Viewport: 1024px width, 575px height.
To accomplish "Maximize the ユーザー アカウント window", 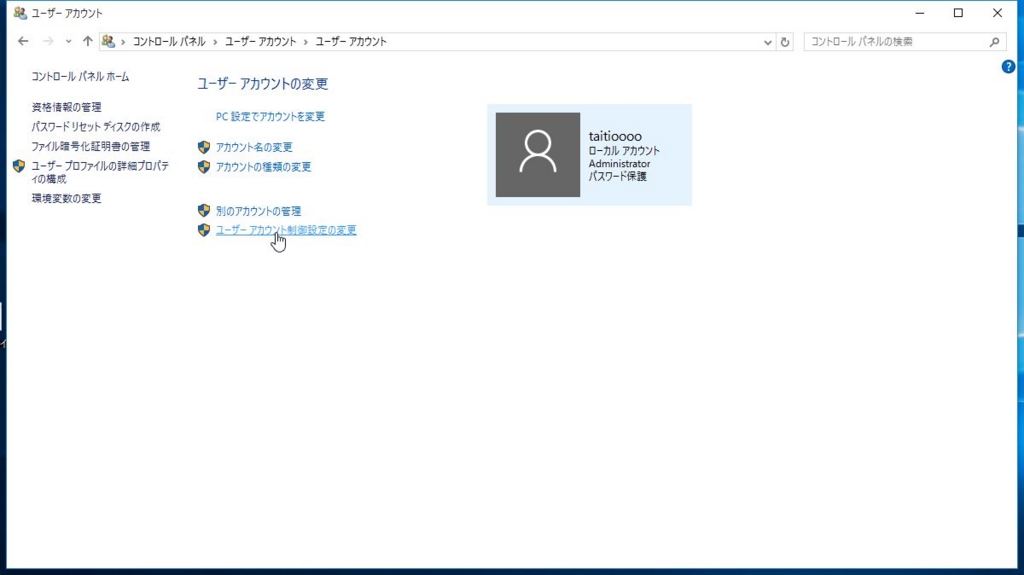I will click(958, 13).
